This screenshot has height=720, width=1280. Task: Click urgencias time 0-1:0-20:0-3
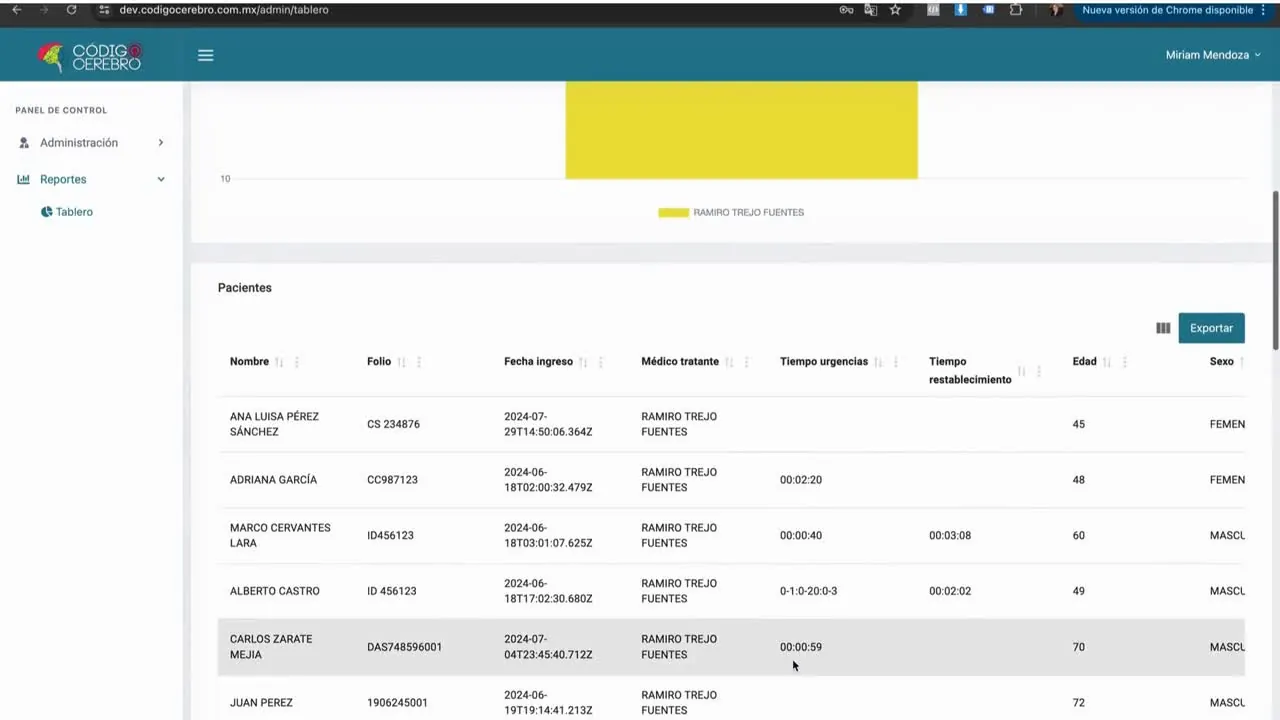(808, 591)
